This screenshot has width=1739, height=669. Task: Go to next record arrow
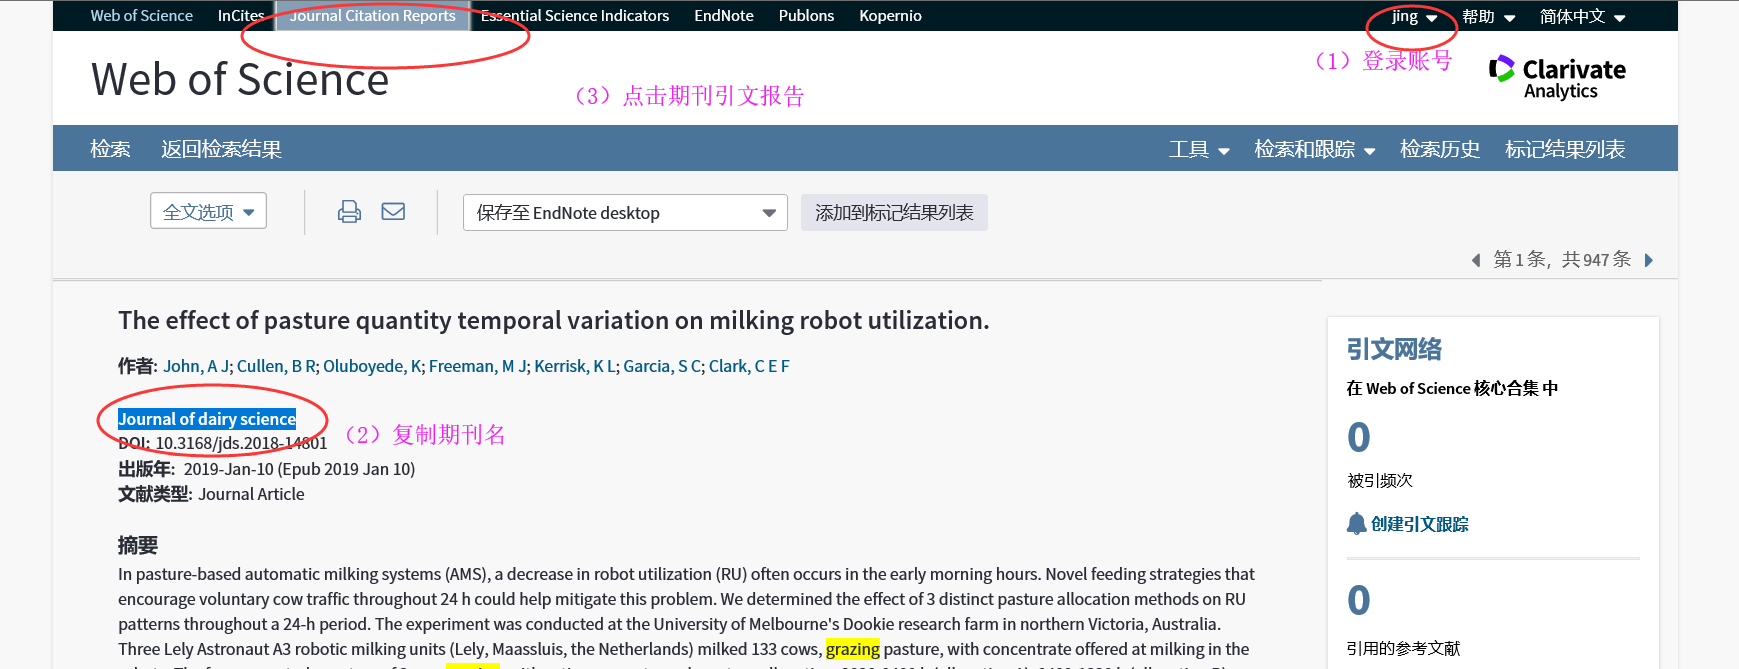1649,260
